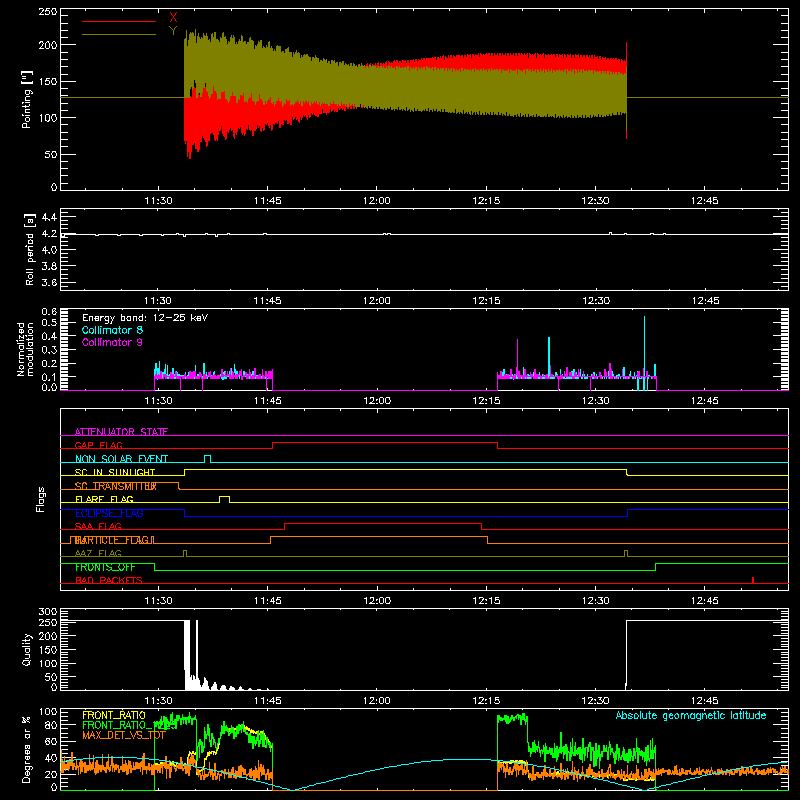Click the 250 tick on the Pointing axis
Viewport: 800px width, 800px height.
pyautogui.click(x=48, y=12)
